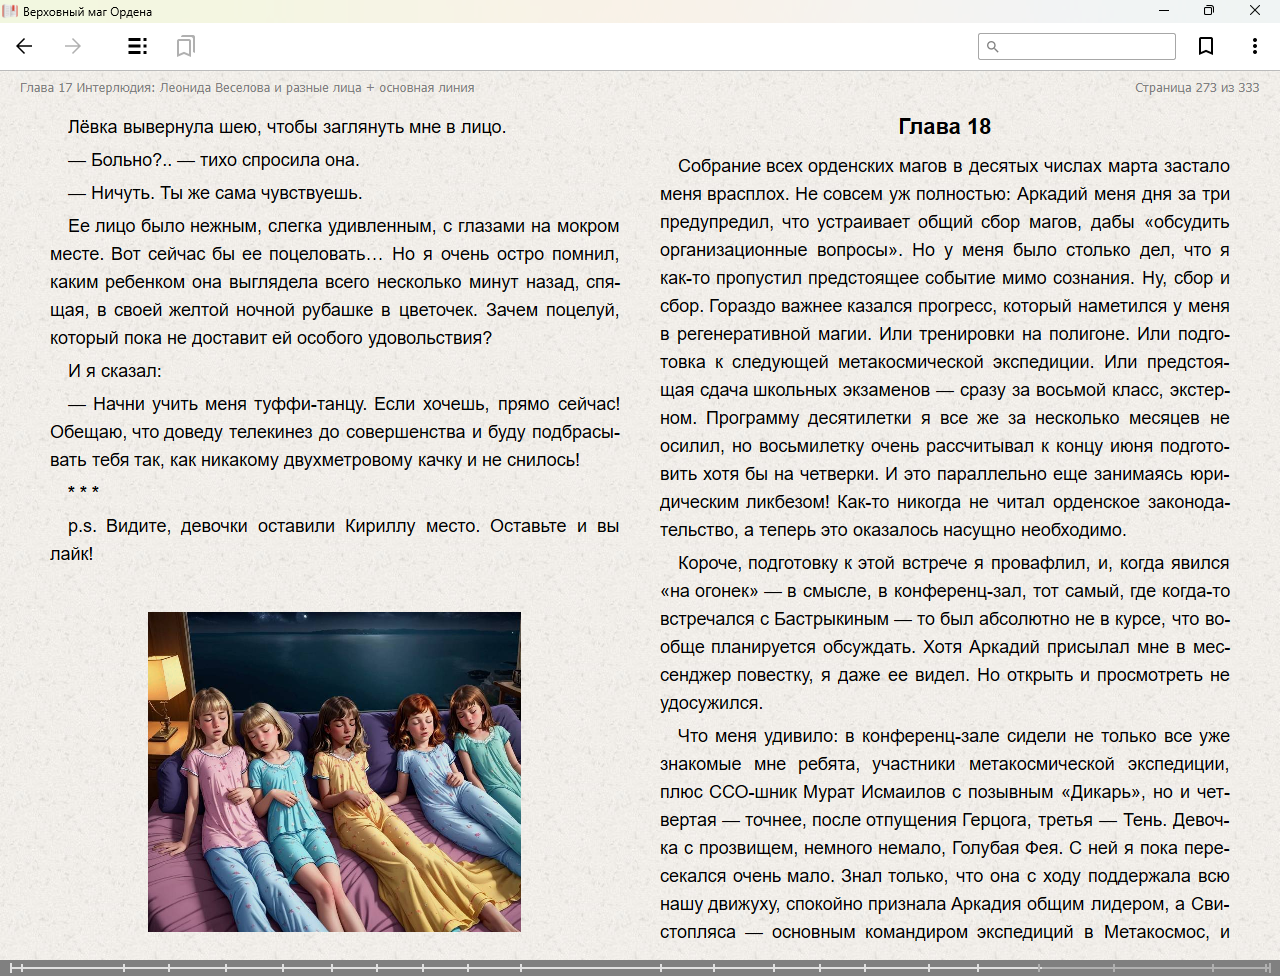
Task: Type in the book search field
Action: [1086, 46]
